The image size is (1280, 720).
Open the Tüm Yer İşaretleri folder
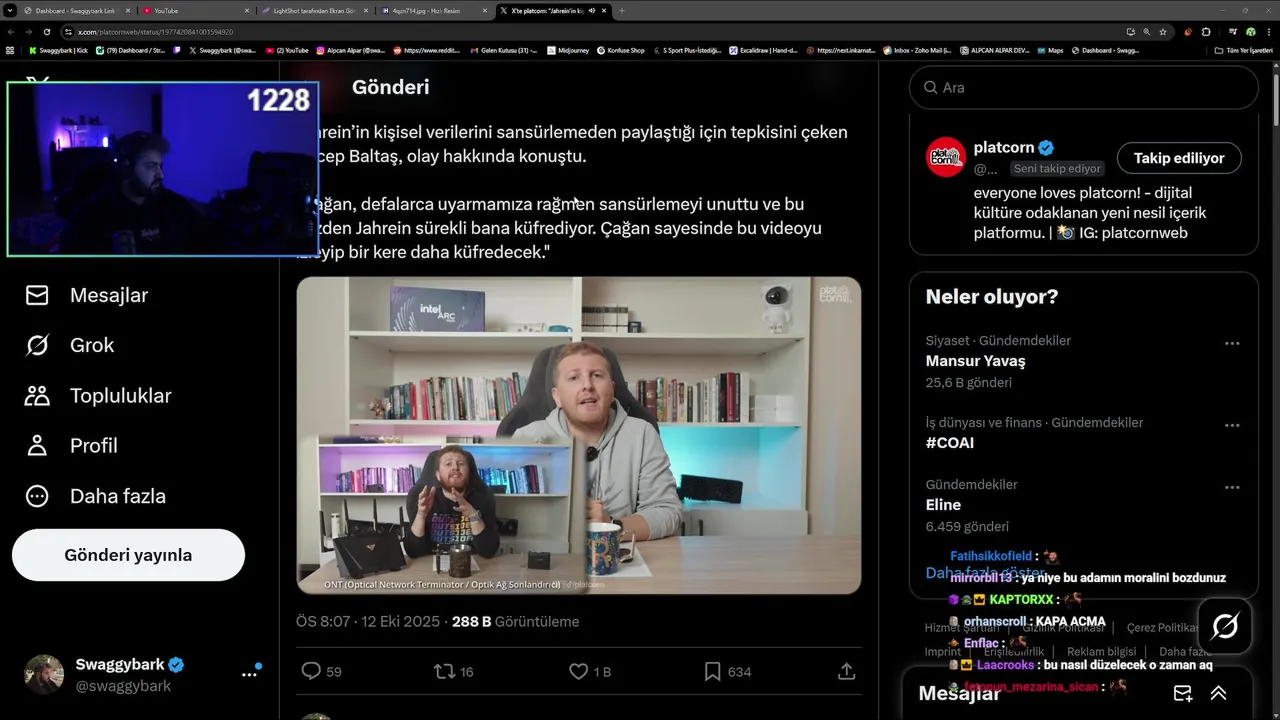point(1244,50)
